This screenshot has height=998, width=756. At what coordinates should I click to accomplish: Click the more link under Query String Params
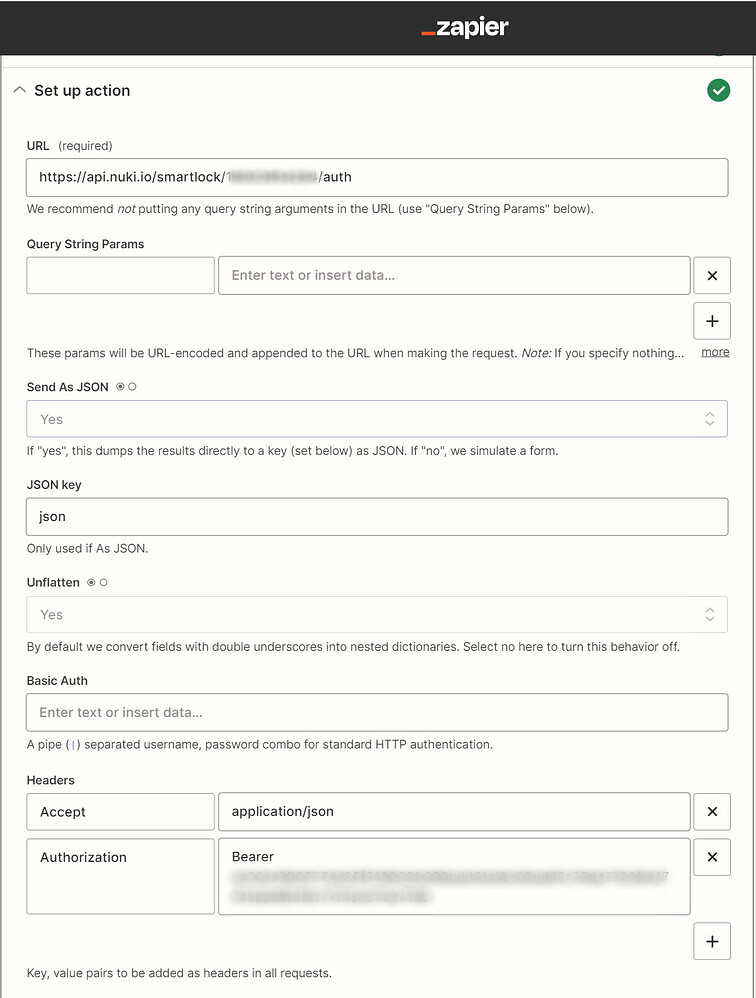pyautogui.click(x=714, y=351)
